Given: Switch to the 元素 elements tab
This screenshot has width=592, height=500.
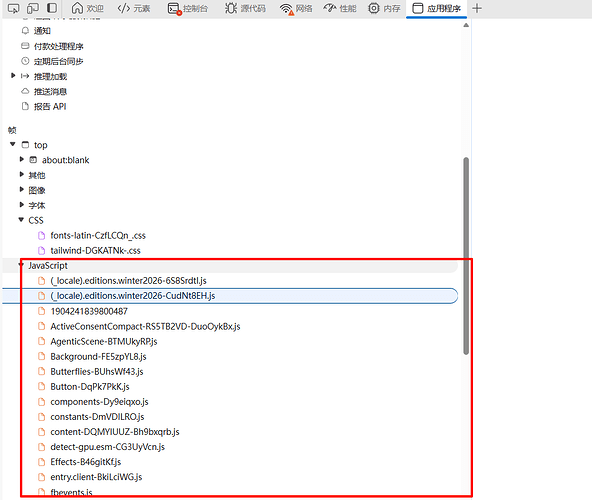Looking at the screenshot, I should pos(134,8).
